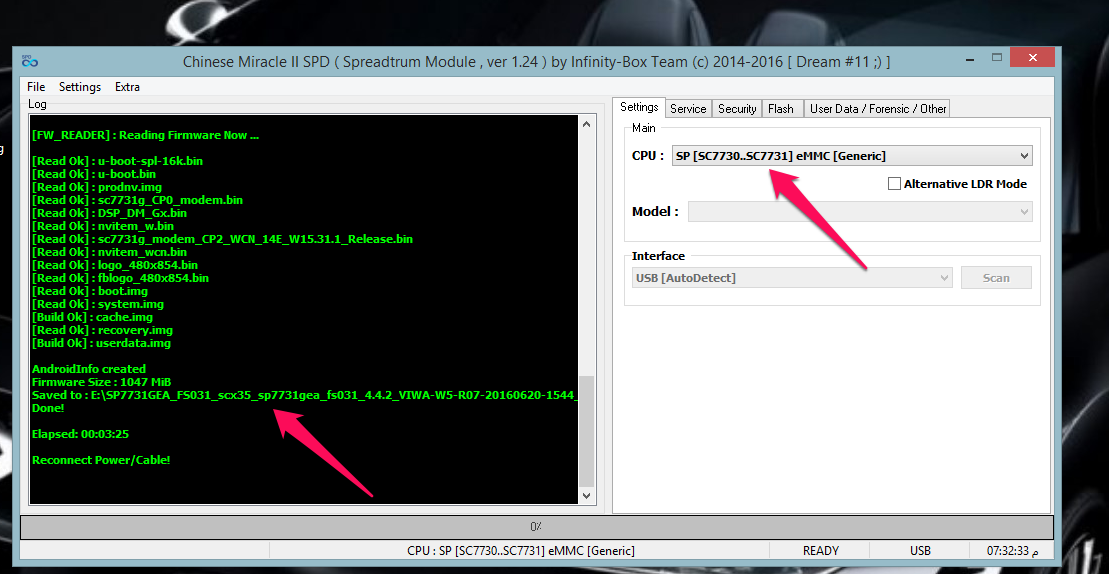The height and width of the screenshot is (574, 1109).
Task: Open the Extra menu
Action: (x=127, y=87)
